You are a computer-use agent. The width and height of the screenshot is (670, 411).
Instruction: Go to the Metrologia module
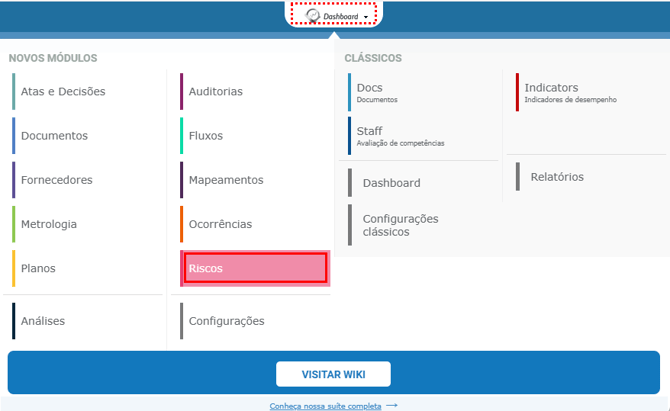pyautogui.click(x=49, y=224)
